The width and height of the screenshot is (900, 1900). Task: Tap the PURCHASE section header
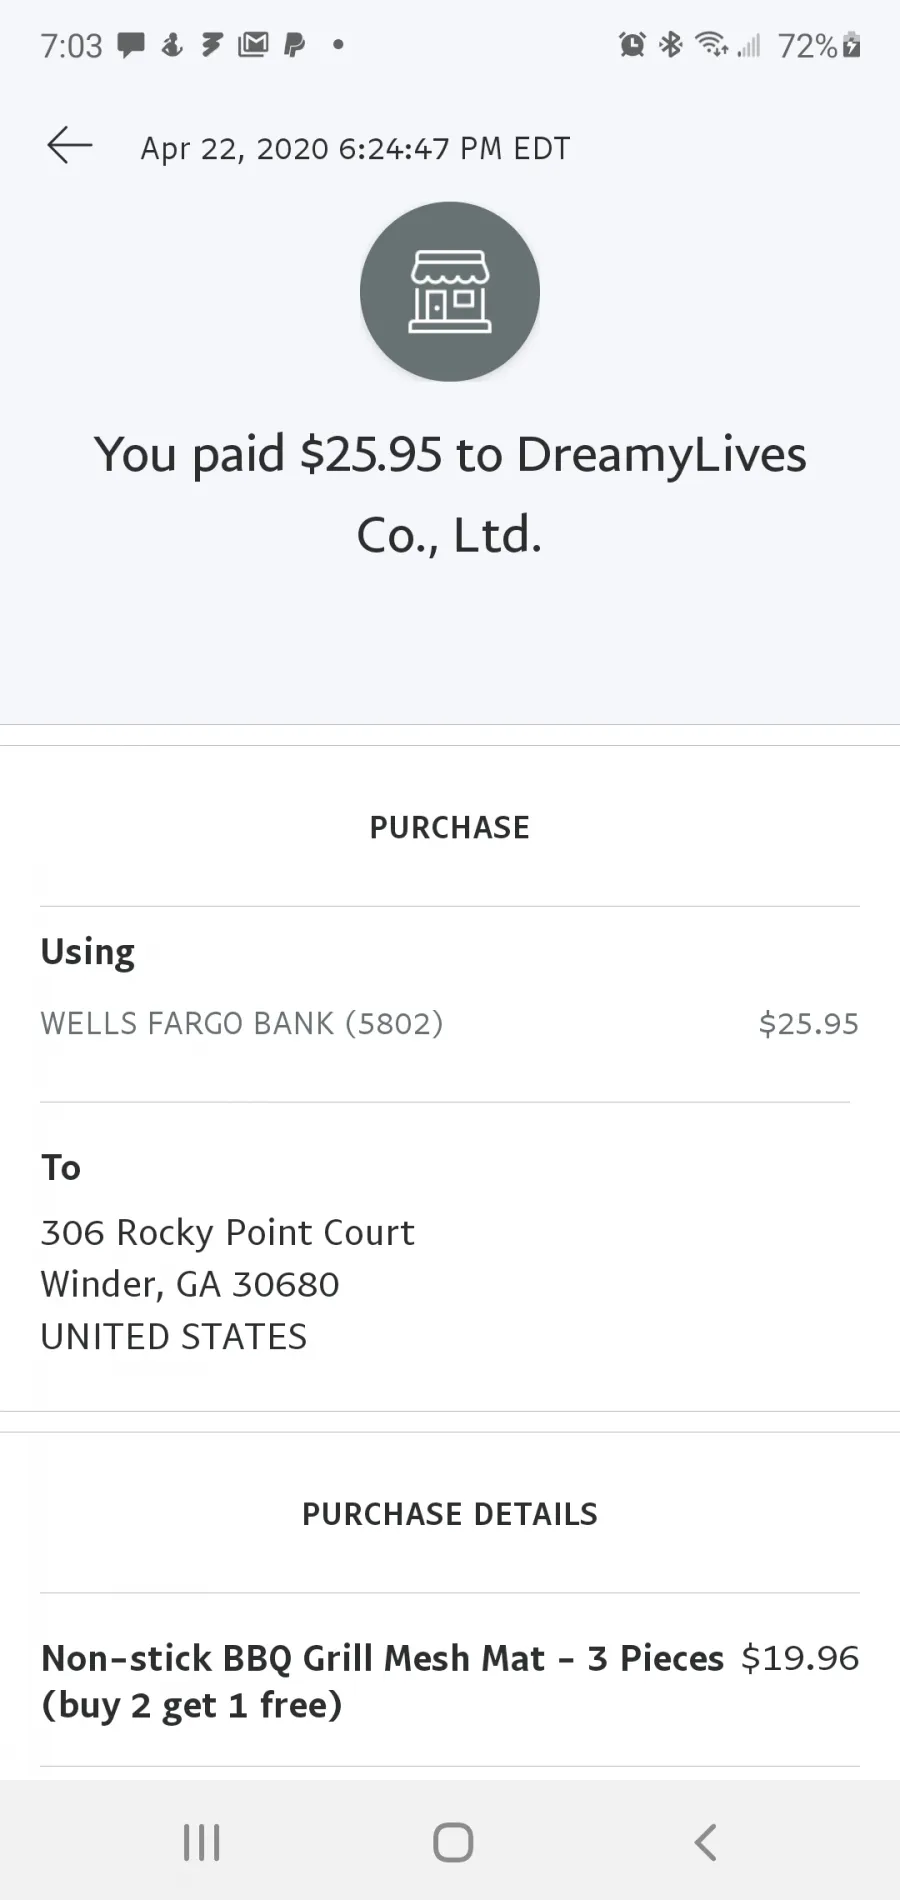[x=450, y=827]
